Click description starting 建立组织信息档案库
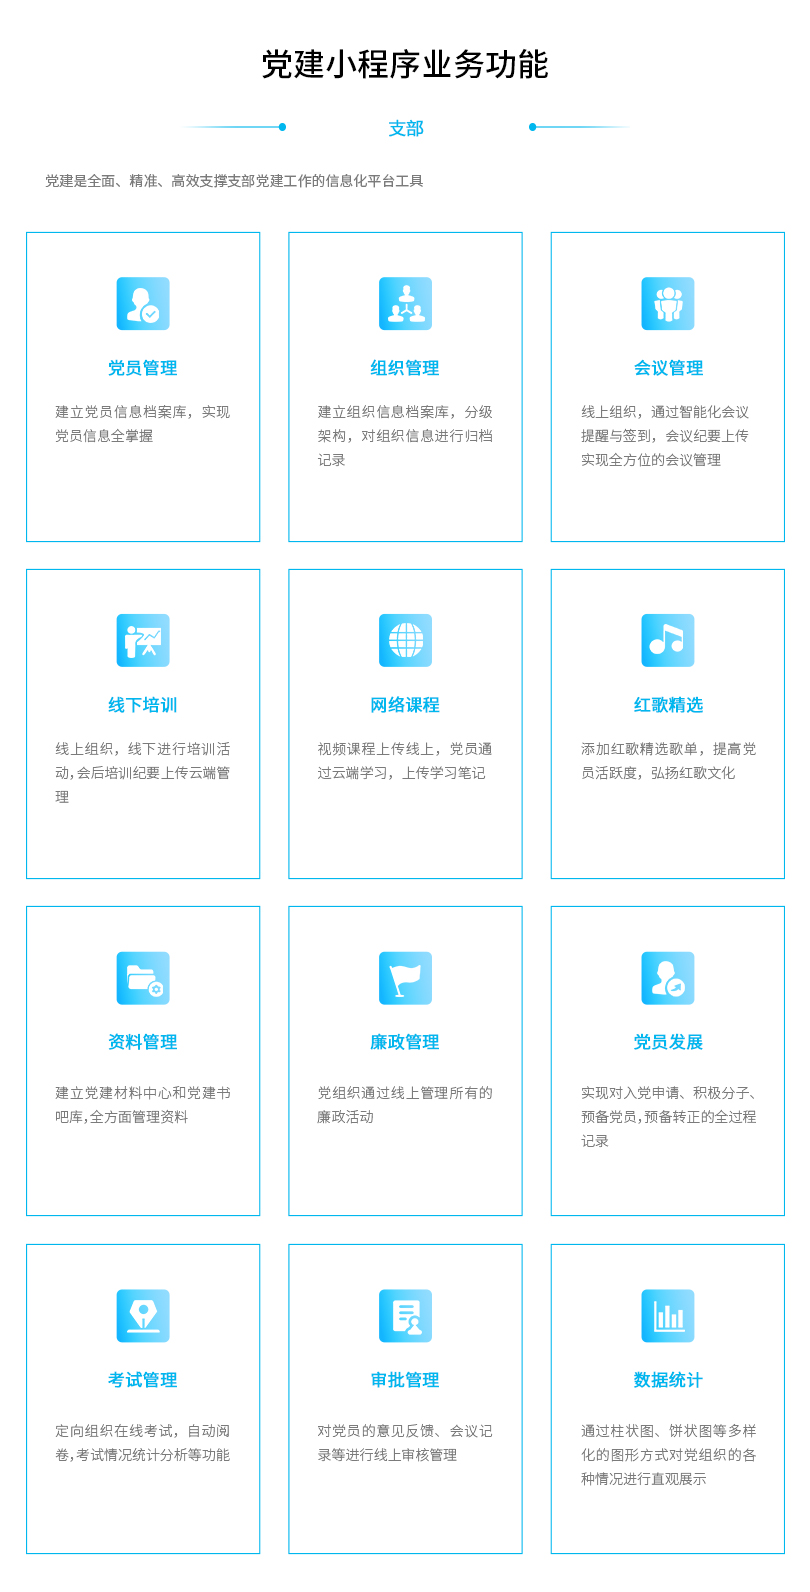 405,436
